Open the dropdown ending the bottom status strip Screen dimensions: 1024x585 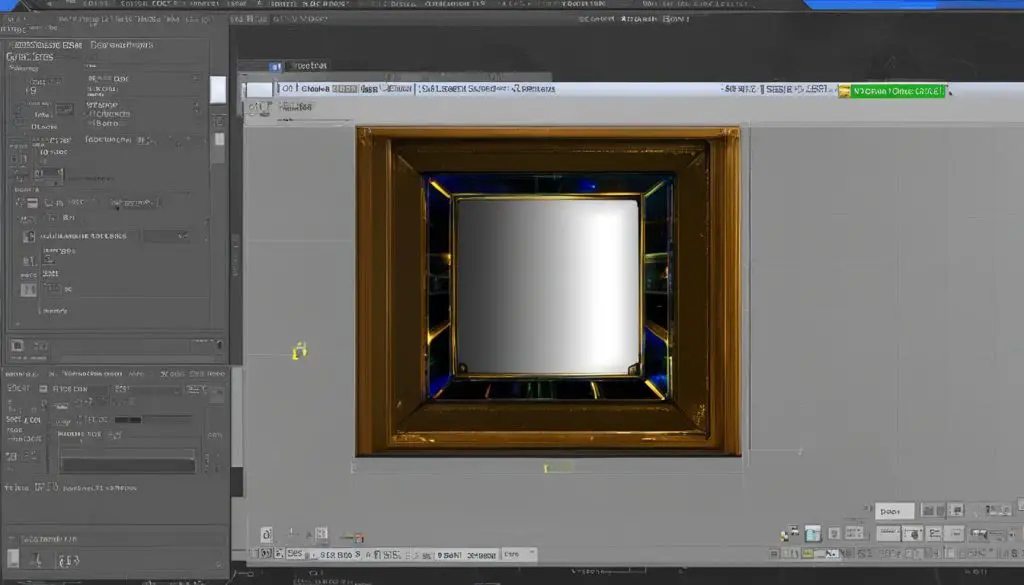(x=519, y=554)
